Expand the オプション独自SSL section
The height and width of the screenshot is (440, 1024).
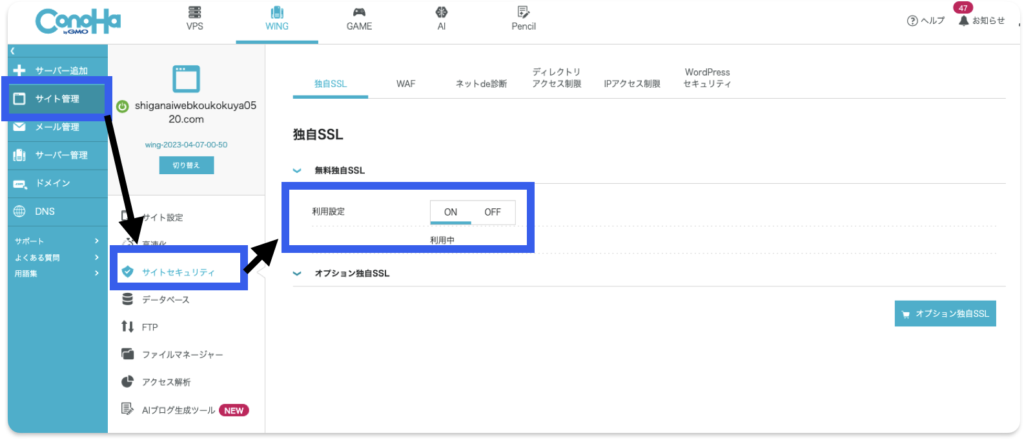coord(298,273)
